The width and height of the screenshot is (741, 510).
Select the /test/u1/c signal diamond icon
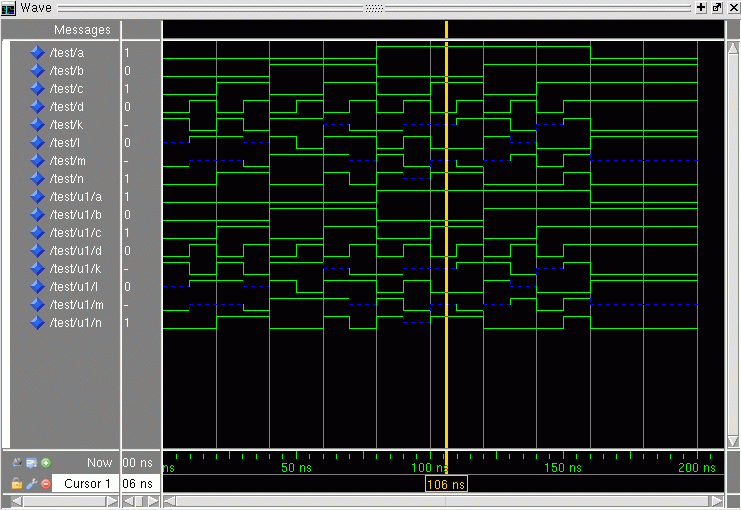pyautogui.click(x=37, y=233)
